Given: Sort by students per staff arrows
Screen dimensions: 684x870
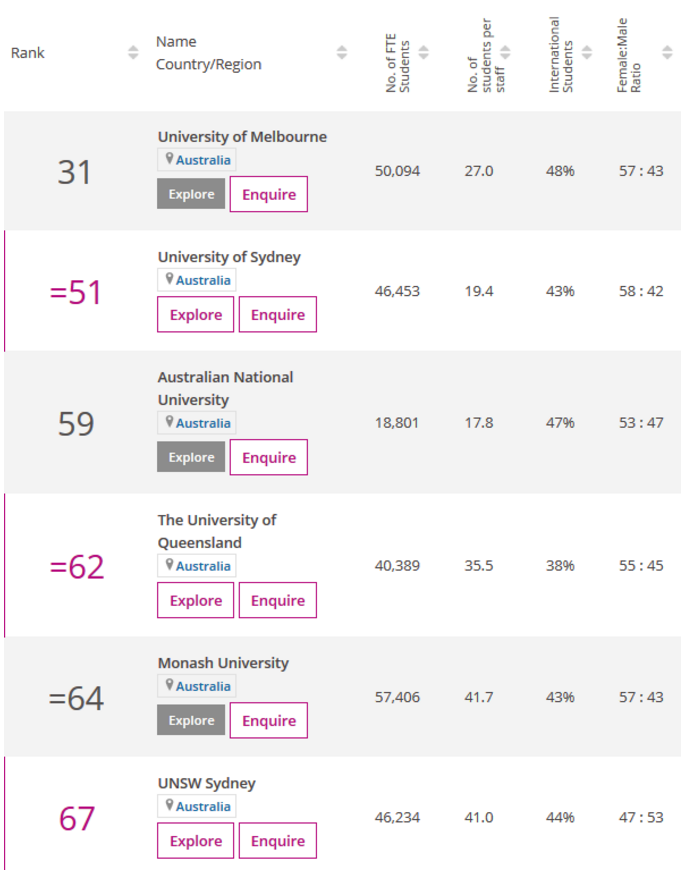Looking at the screenshot, I should pyautogui.click(x=505, y=53).
